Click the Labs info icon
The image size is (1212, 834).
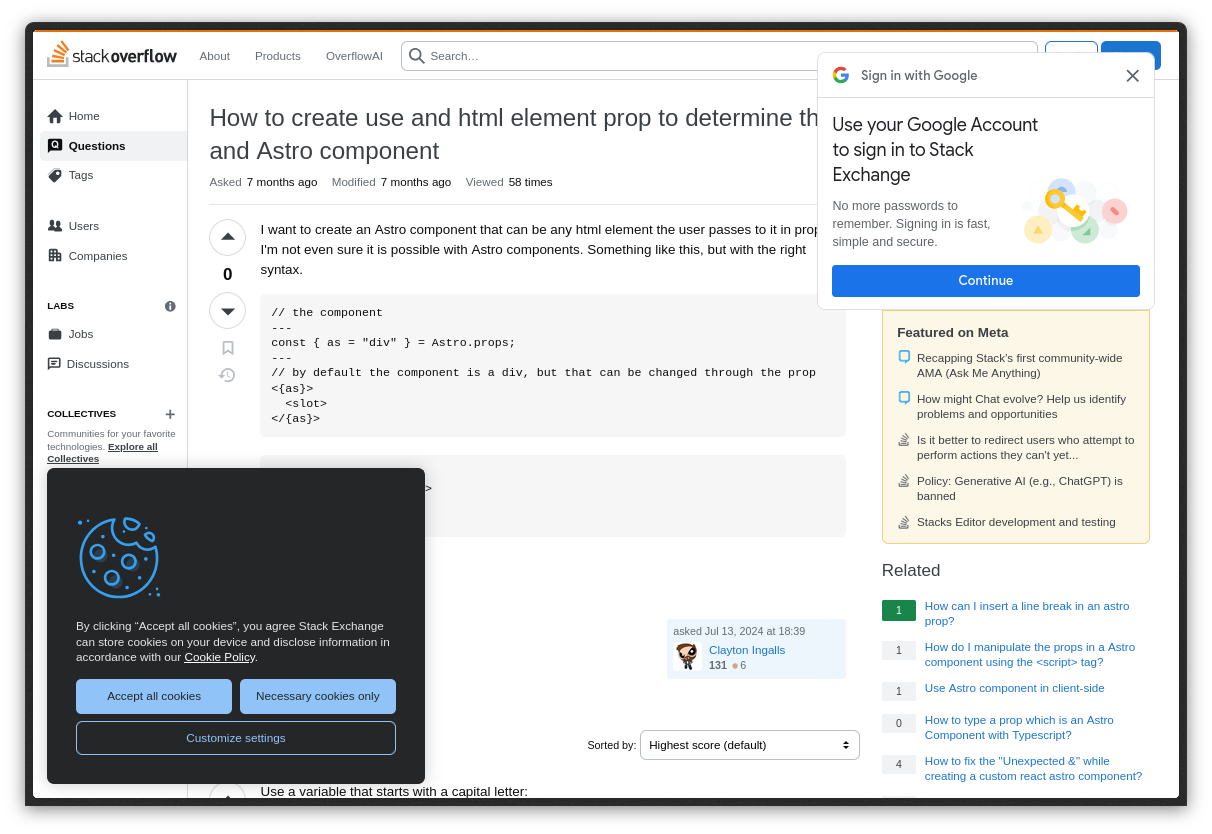click(170, 306)
